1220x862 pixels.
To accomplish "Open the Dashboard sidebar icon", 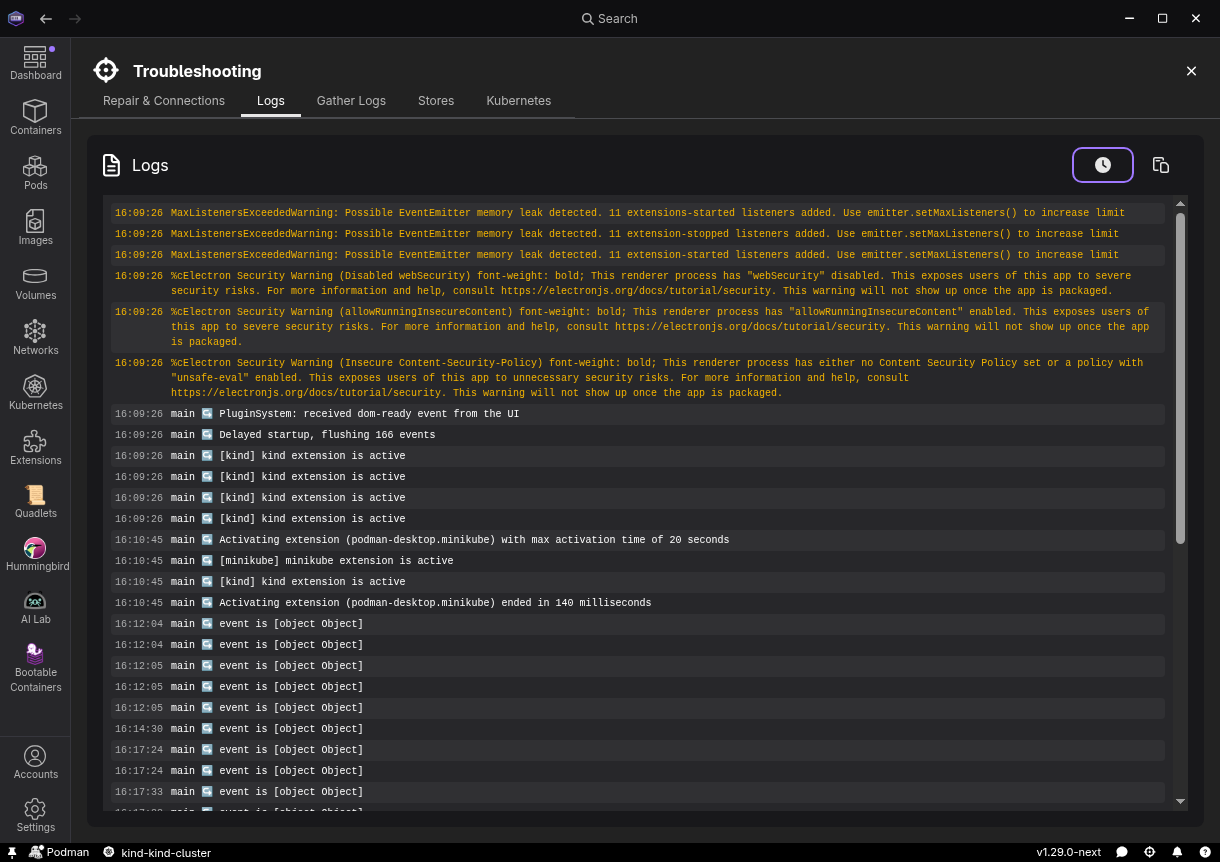I will 35,63.
